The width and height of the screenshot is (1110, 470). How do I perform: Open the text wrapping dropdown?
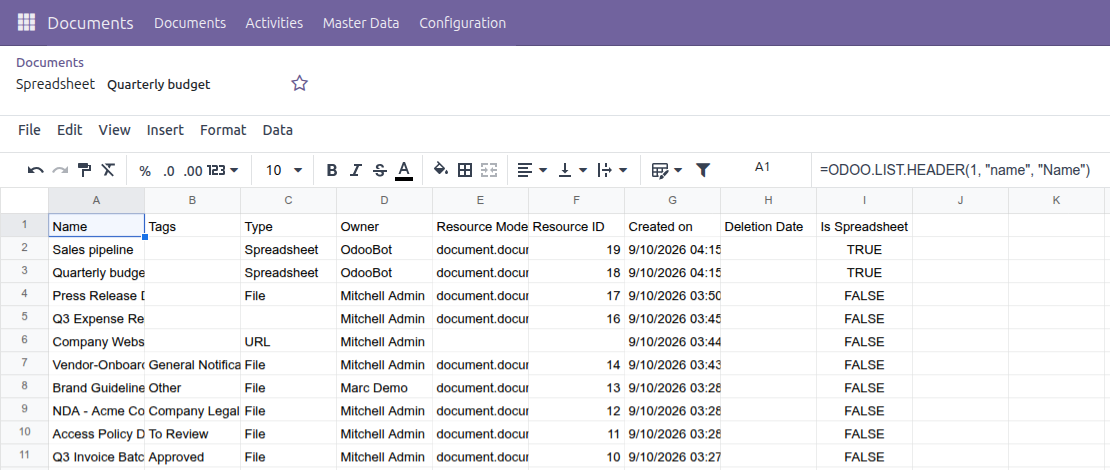tap(612, 170)
